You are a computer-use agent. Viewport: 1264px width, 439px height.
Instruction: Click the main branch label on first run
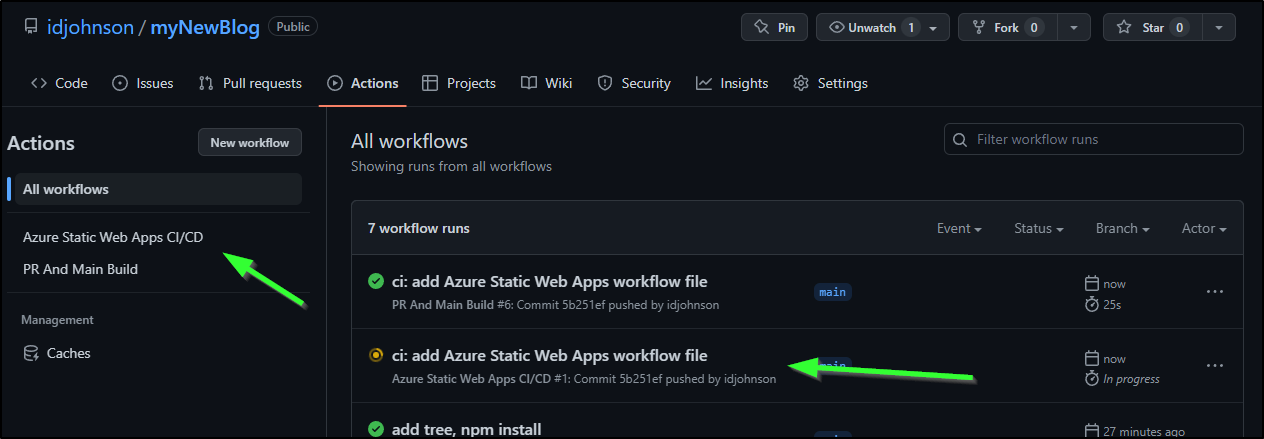point(832,292)
